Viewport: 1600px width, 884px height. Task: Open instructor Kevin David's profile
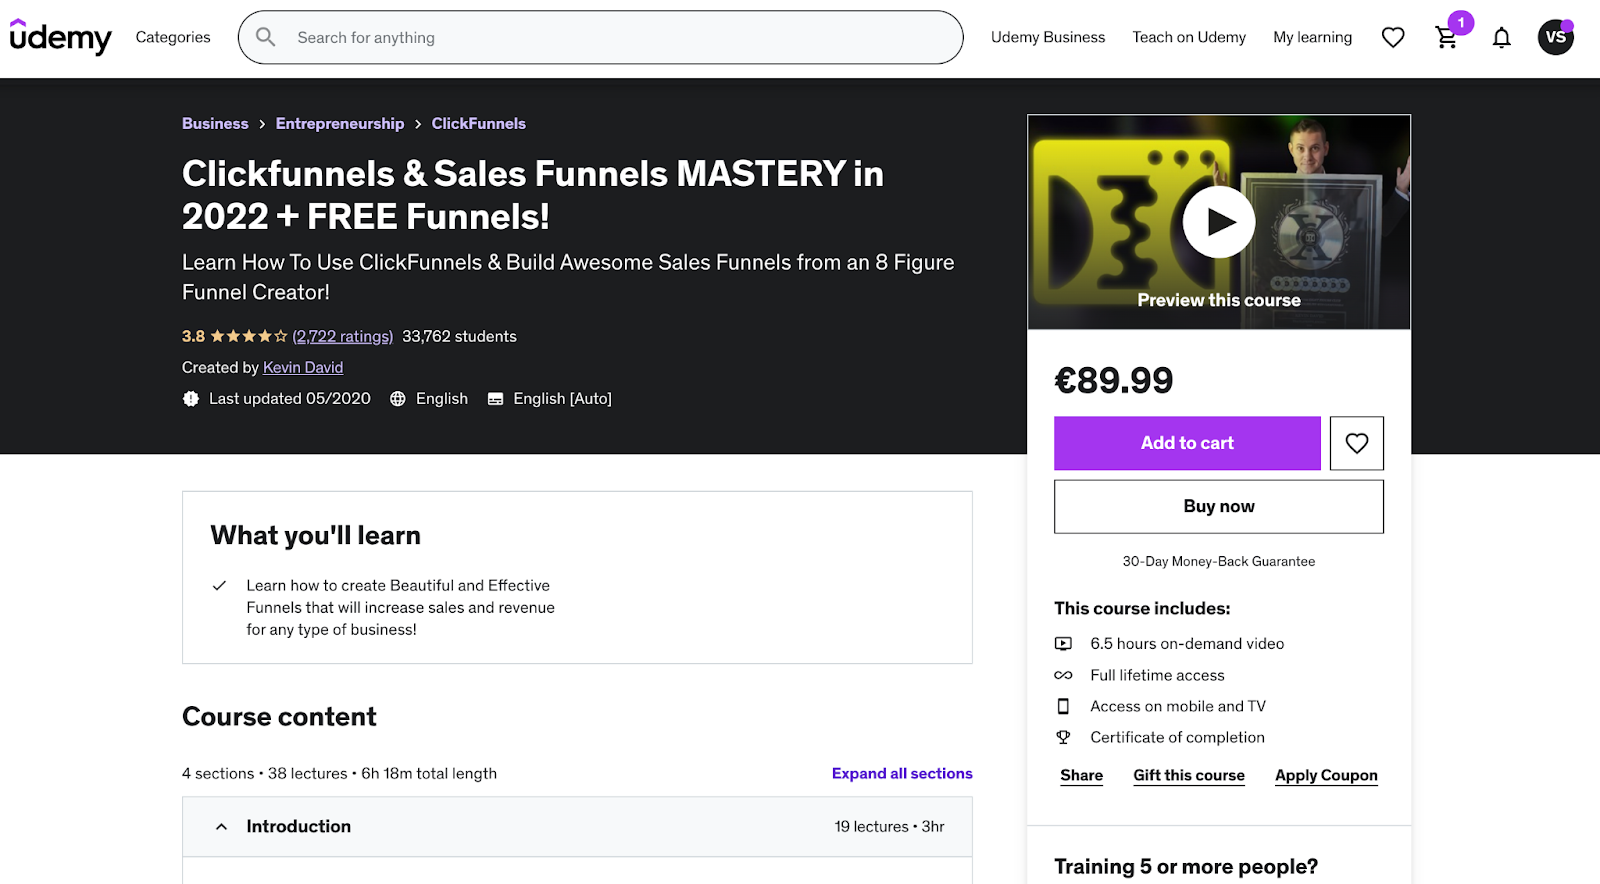(x=303, y=367)
